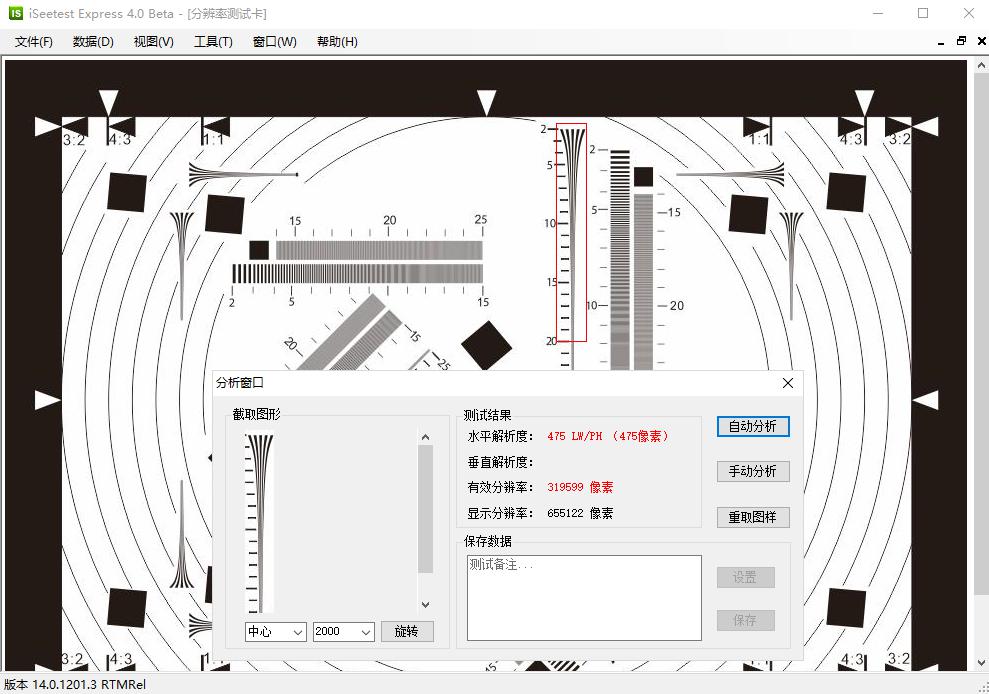The height and width of the screenshot is (694, 989).
Task: Click the red selection box on test chart
Action: tap(571, 232)
